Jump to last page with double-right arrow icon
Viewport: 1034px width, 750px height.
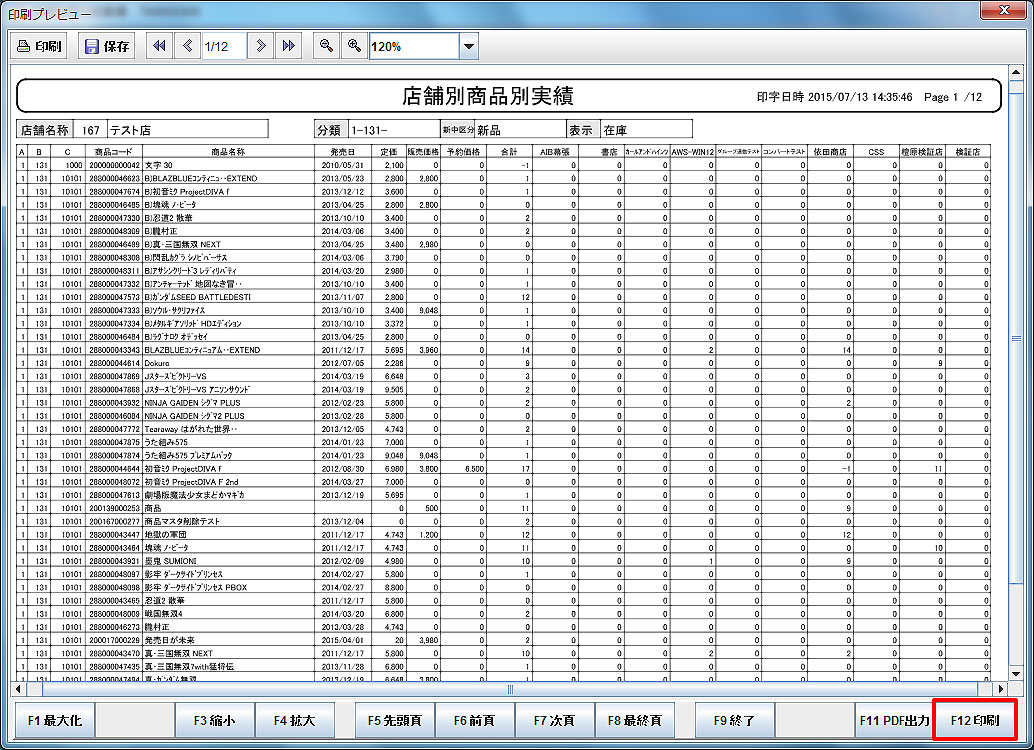(x=288, y=47)
